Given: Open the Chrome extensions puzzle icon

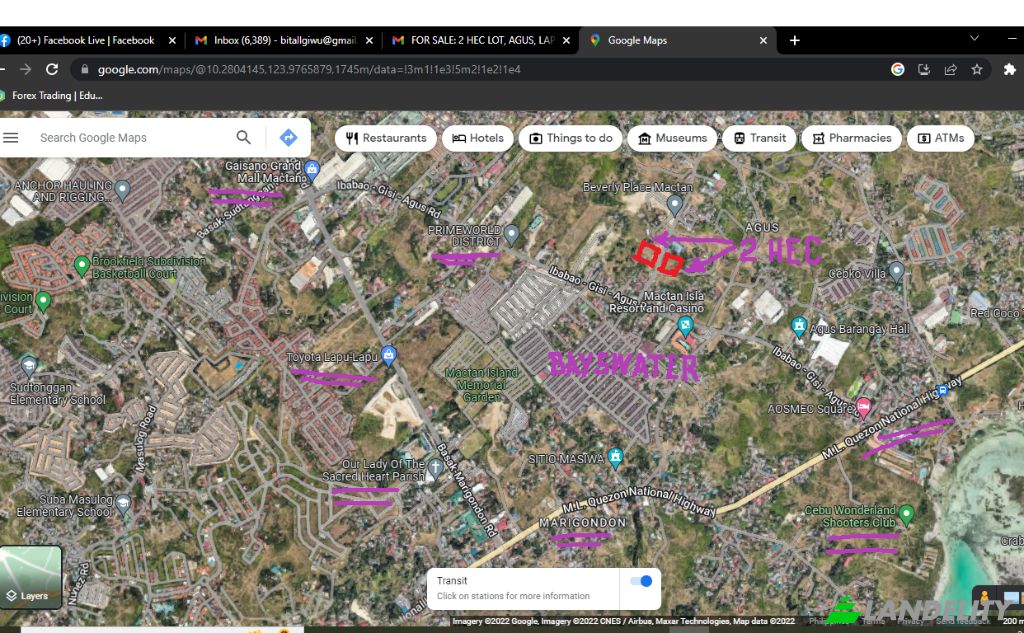Looking at the screenshot, I should [1009, 70].
